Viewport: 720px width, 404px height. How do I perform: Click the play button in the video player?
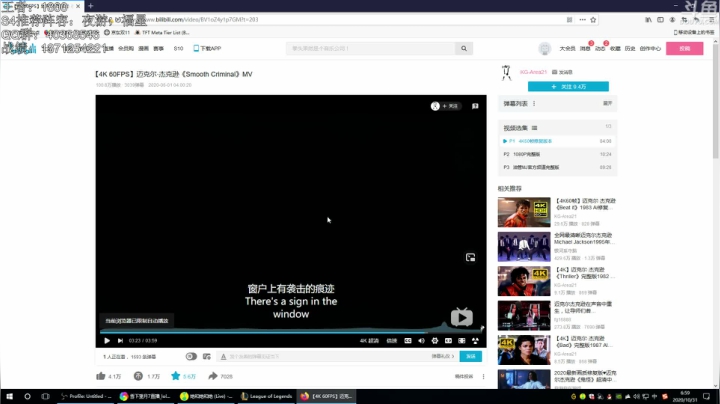[107, 341]
